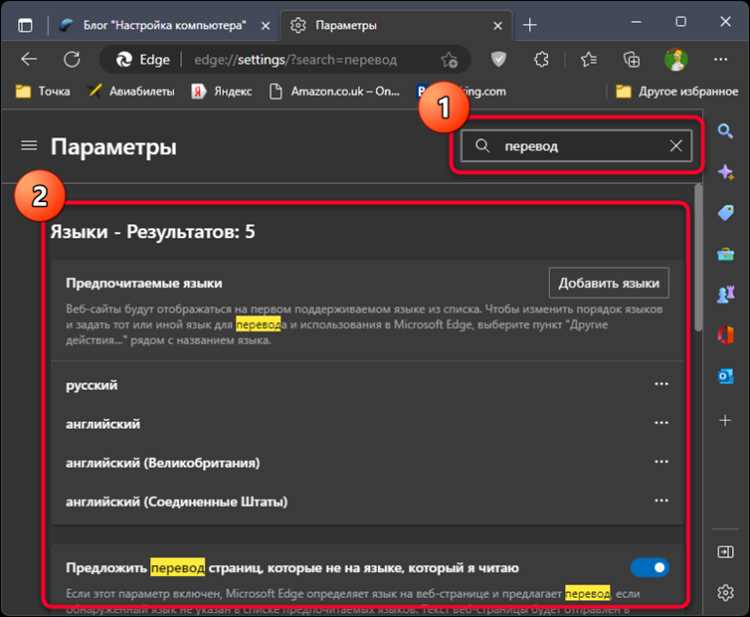Open the Extensions puzzle icon
The width and height of the screenshot is (750, 617).
(x=541, y=59)
